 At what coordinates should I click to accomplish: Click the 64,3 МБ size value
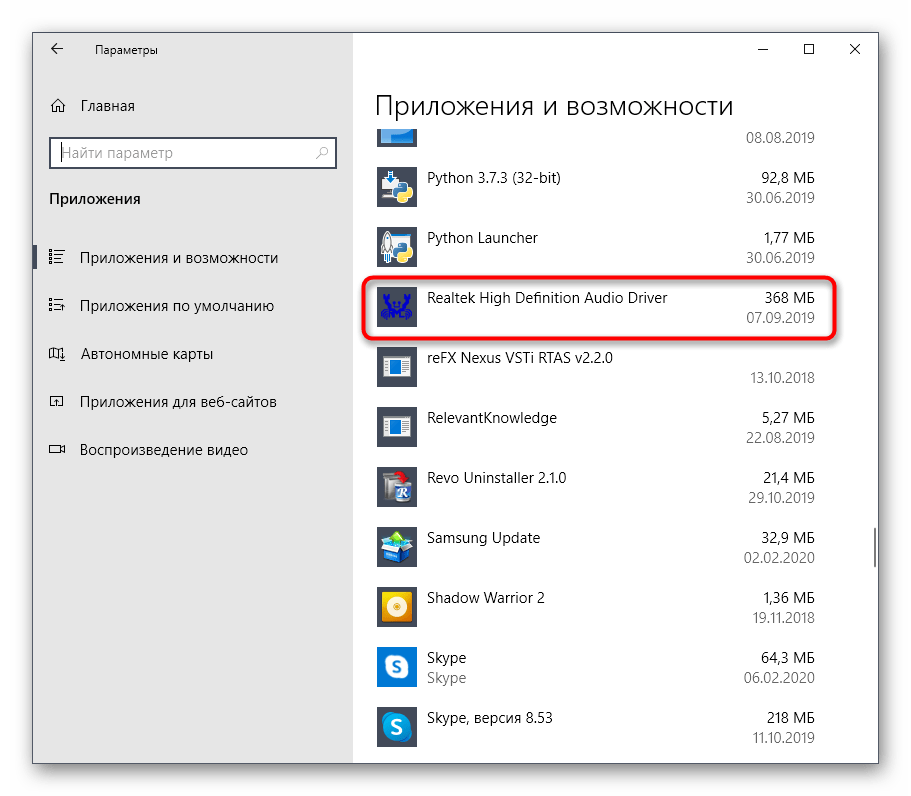coord(788,658)
